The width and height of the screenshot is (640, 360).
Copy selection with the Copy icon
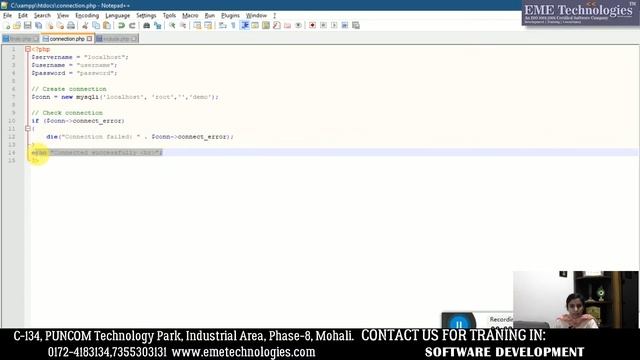pyautogui.click(x=96, y=25)
